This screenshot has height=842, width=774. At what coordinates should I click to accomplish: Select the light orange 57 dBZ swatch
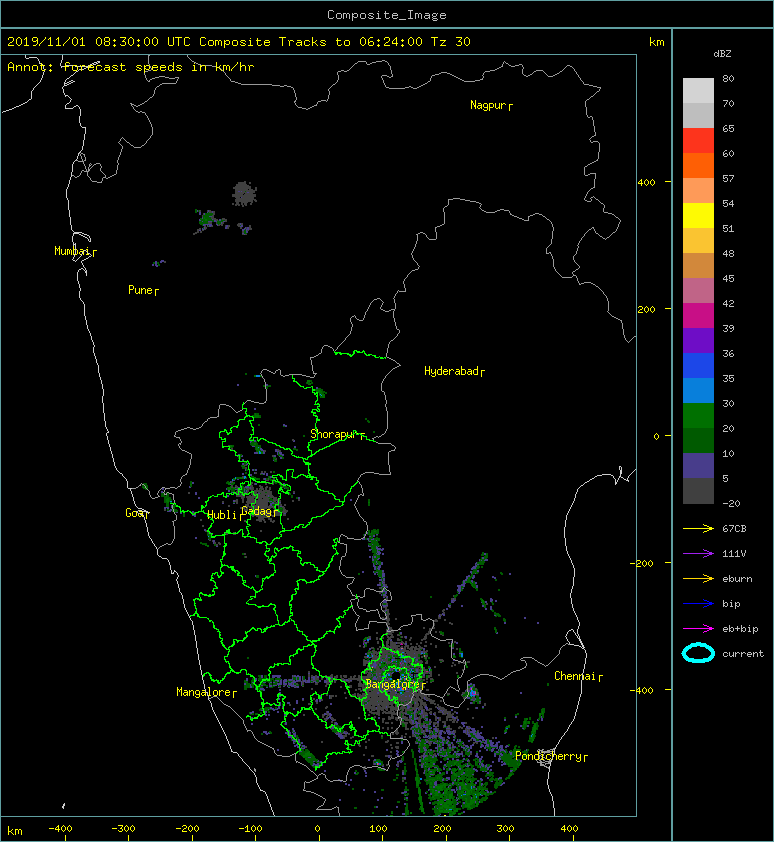698,190
